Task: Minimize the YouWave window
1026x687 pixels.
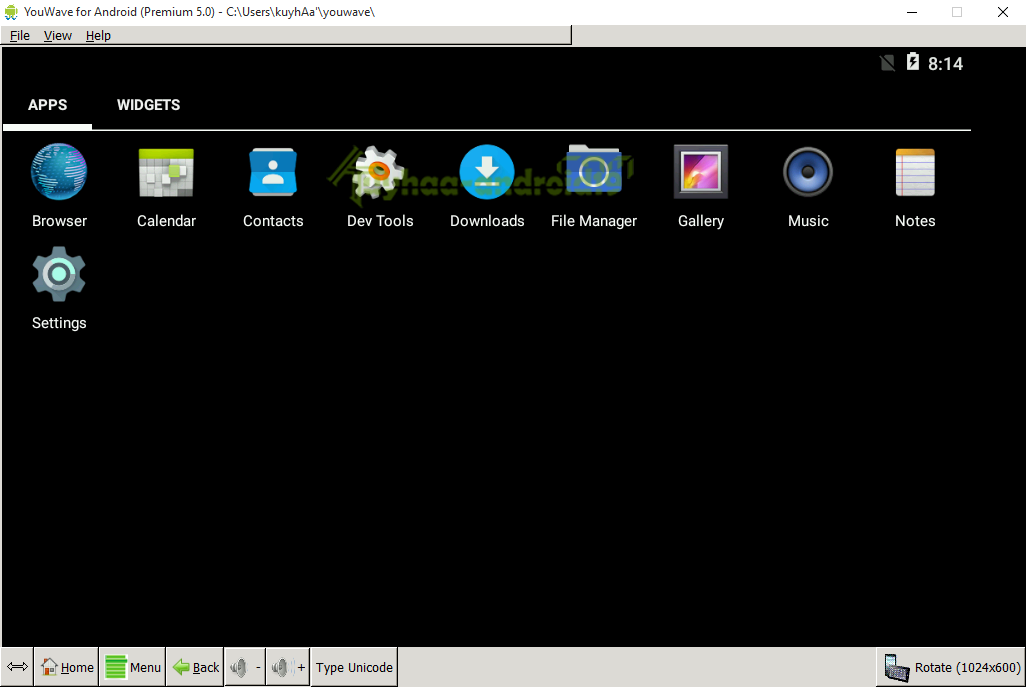Action: pyautogui.click(x=911, y=12)
